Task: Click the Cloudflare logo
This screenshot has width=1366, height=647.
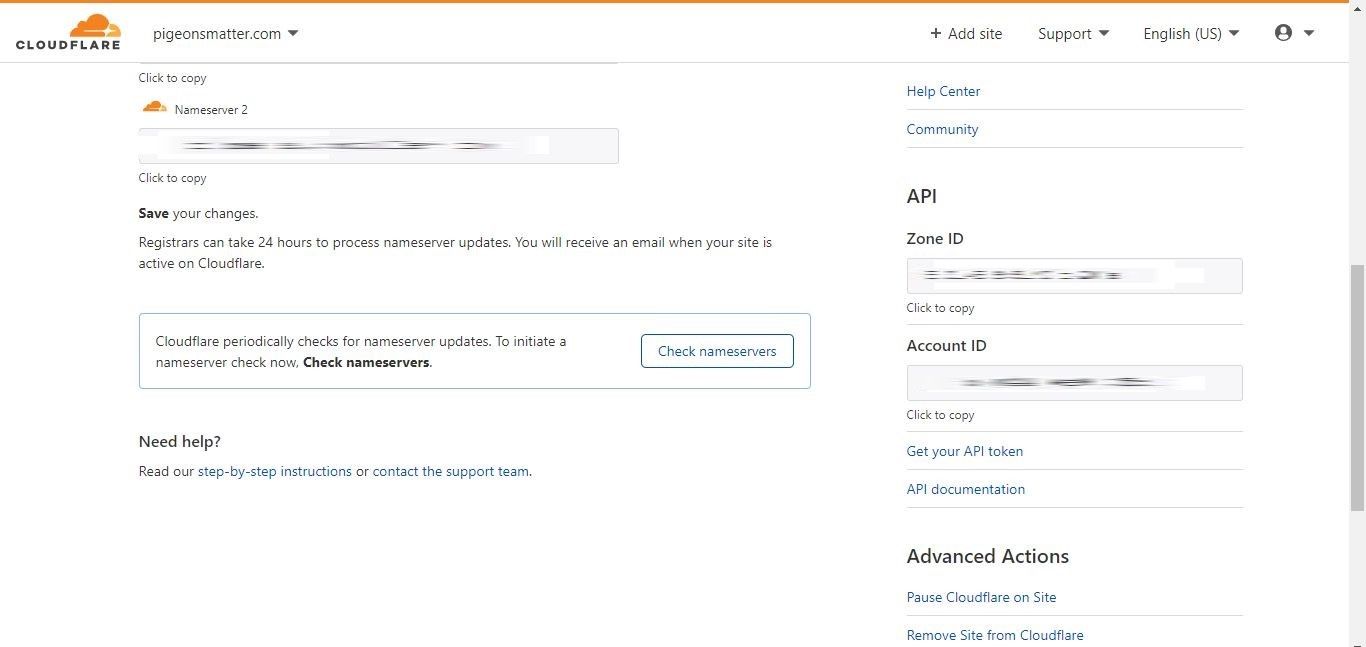Action: 68,31
